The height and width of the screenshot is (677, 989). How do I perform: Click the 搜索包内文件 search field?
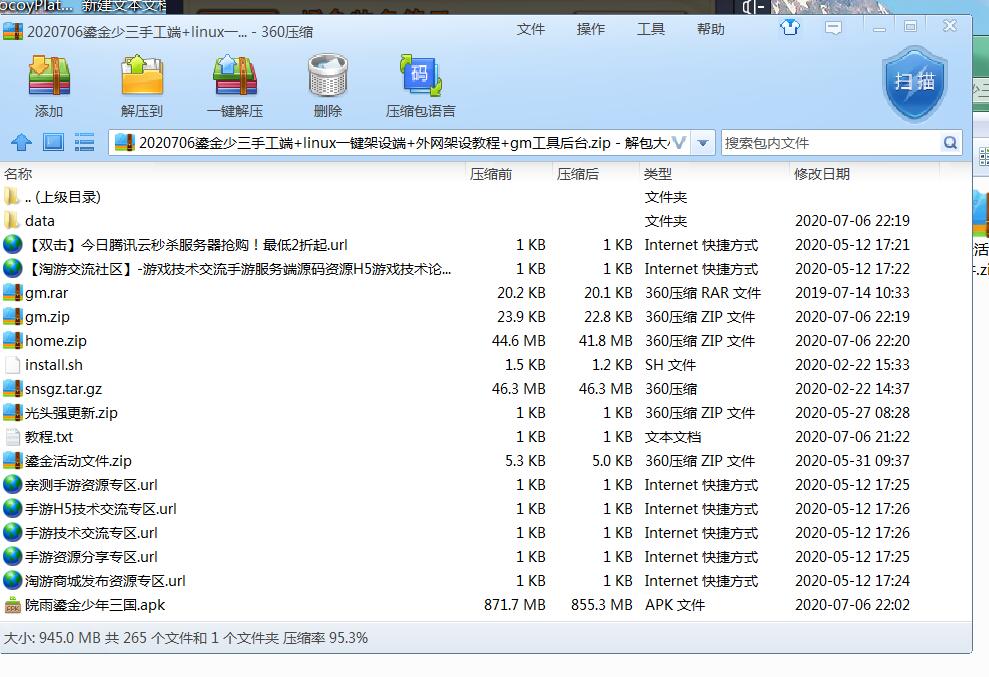point(830,143)
